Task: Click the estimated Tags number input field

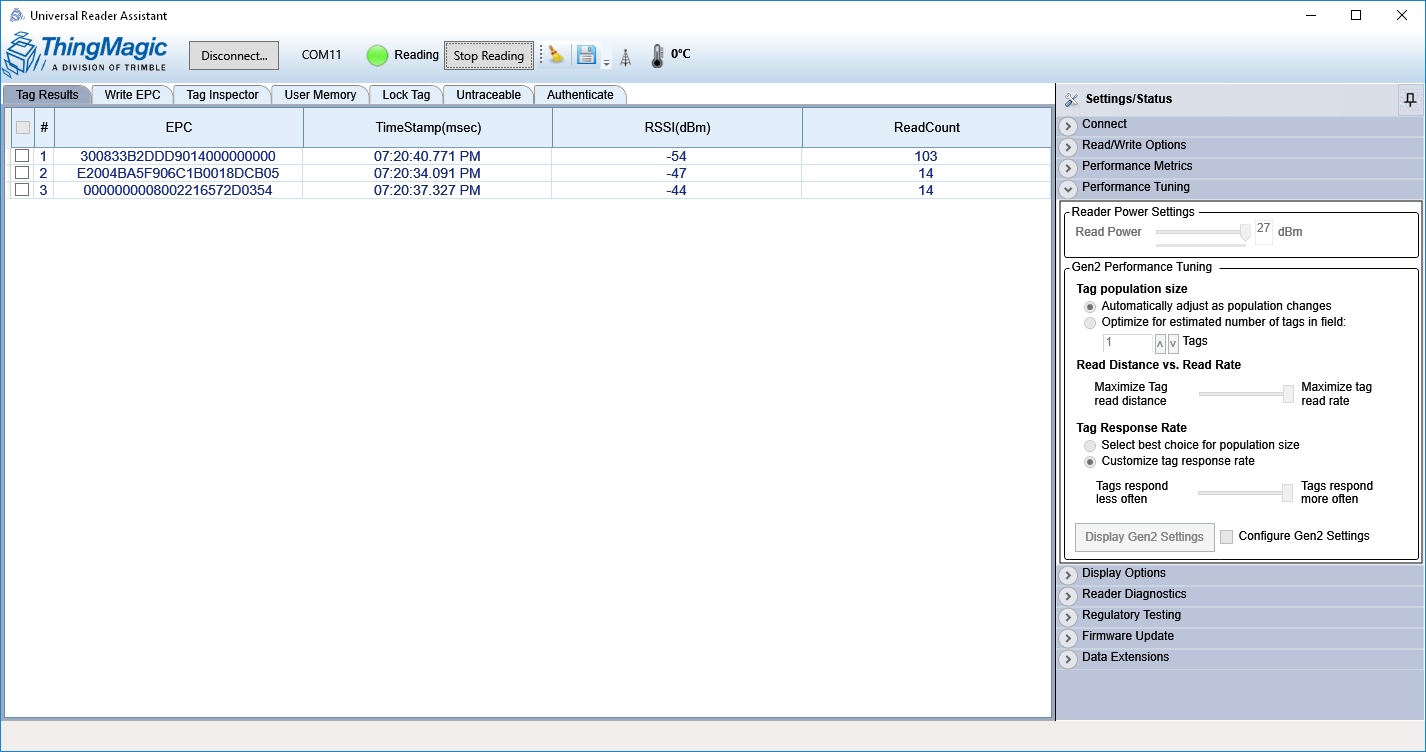Action: tap(1128, 342)
